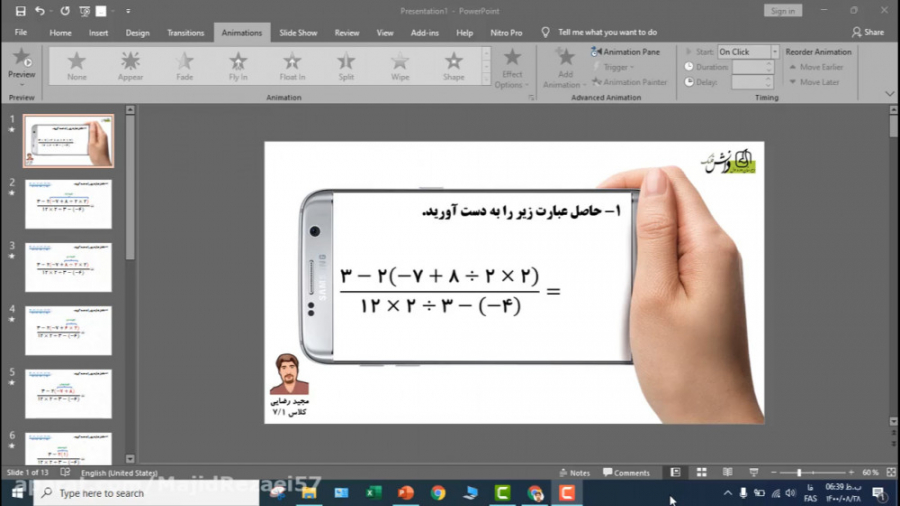The image size is (900, 506).
Task: Click Fit slide to current window icon
Action: [x=891, y=472]
